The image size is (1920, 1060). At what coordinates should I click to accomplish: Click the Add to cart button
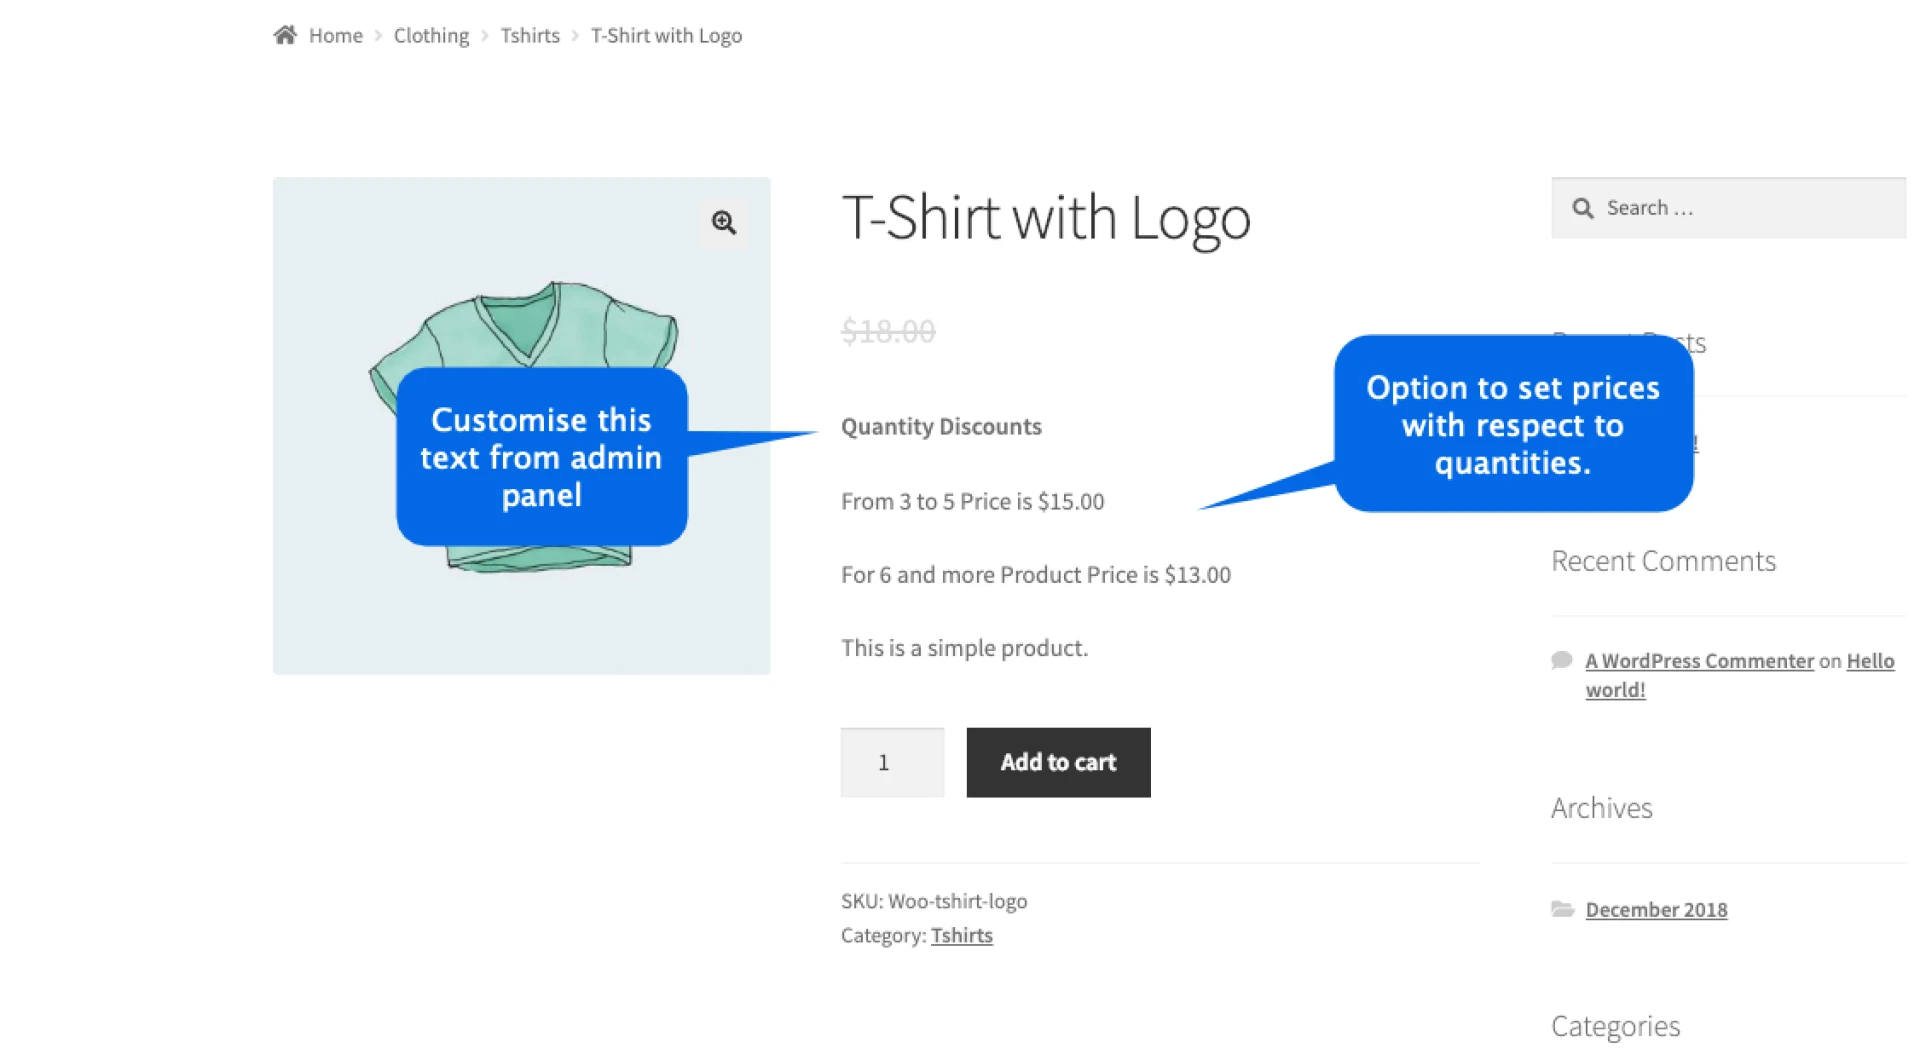[x=1057, y=762]
